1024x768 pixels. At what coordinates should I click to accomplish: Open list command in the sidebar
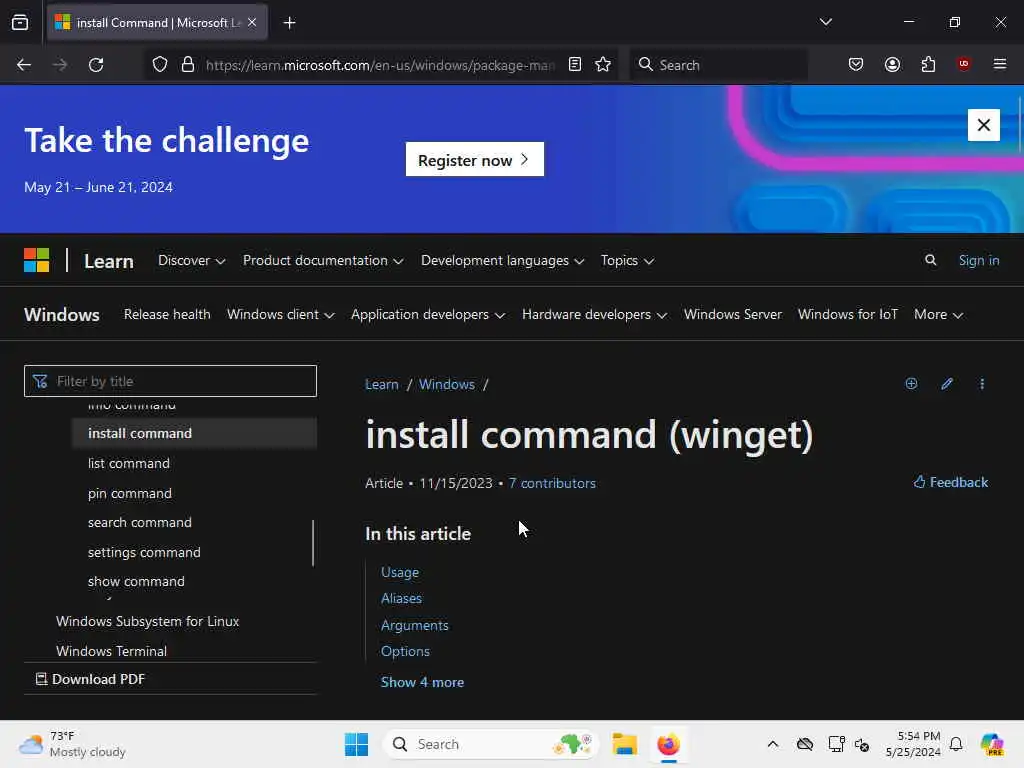click(x=129, y=463)
